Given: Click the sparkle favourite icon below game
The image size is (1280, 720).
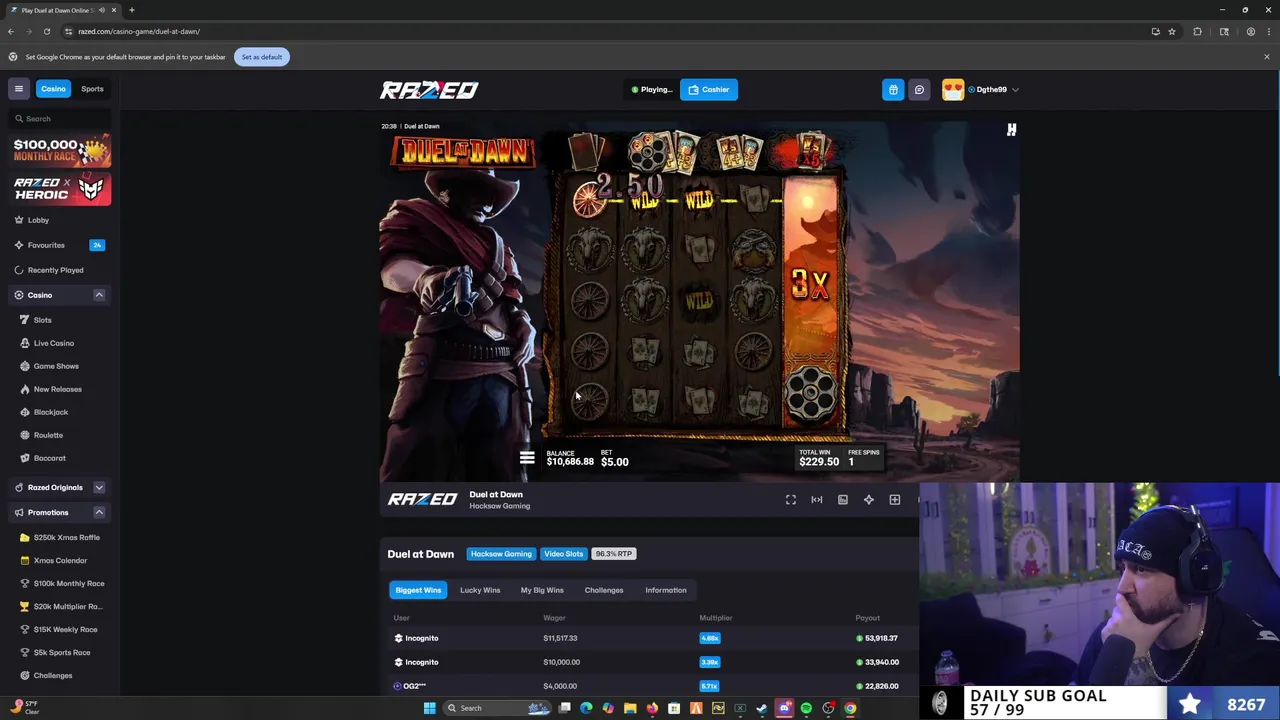Looking at the screenshot, I should click(868, 500).
